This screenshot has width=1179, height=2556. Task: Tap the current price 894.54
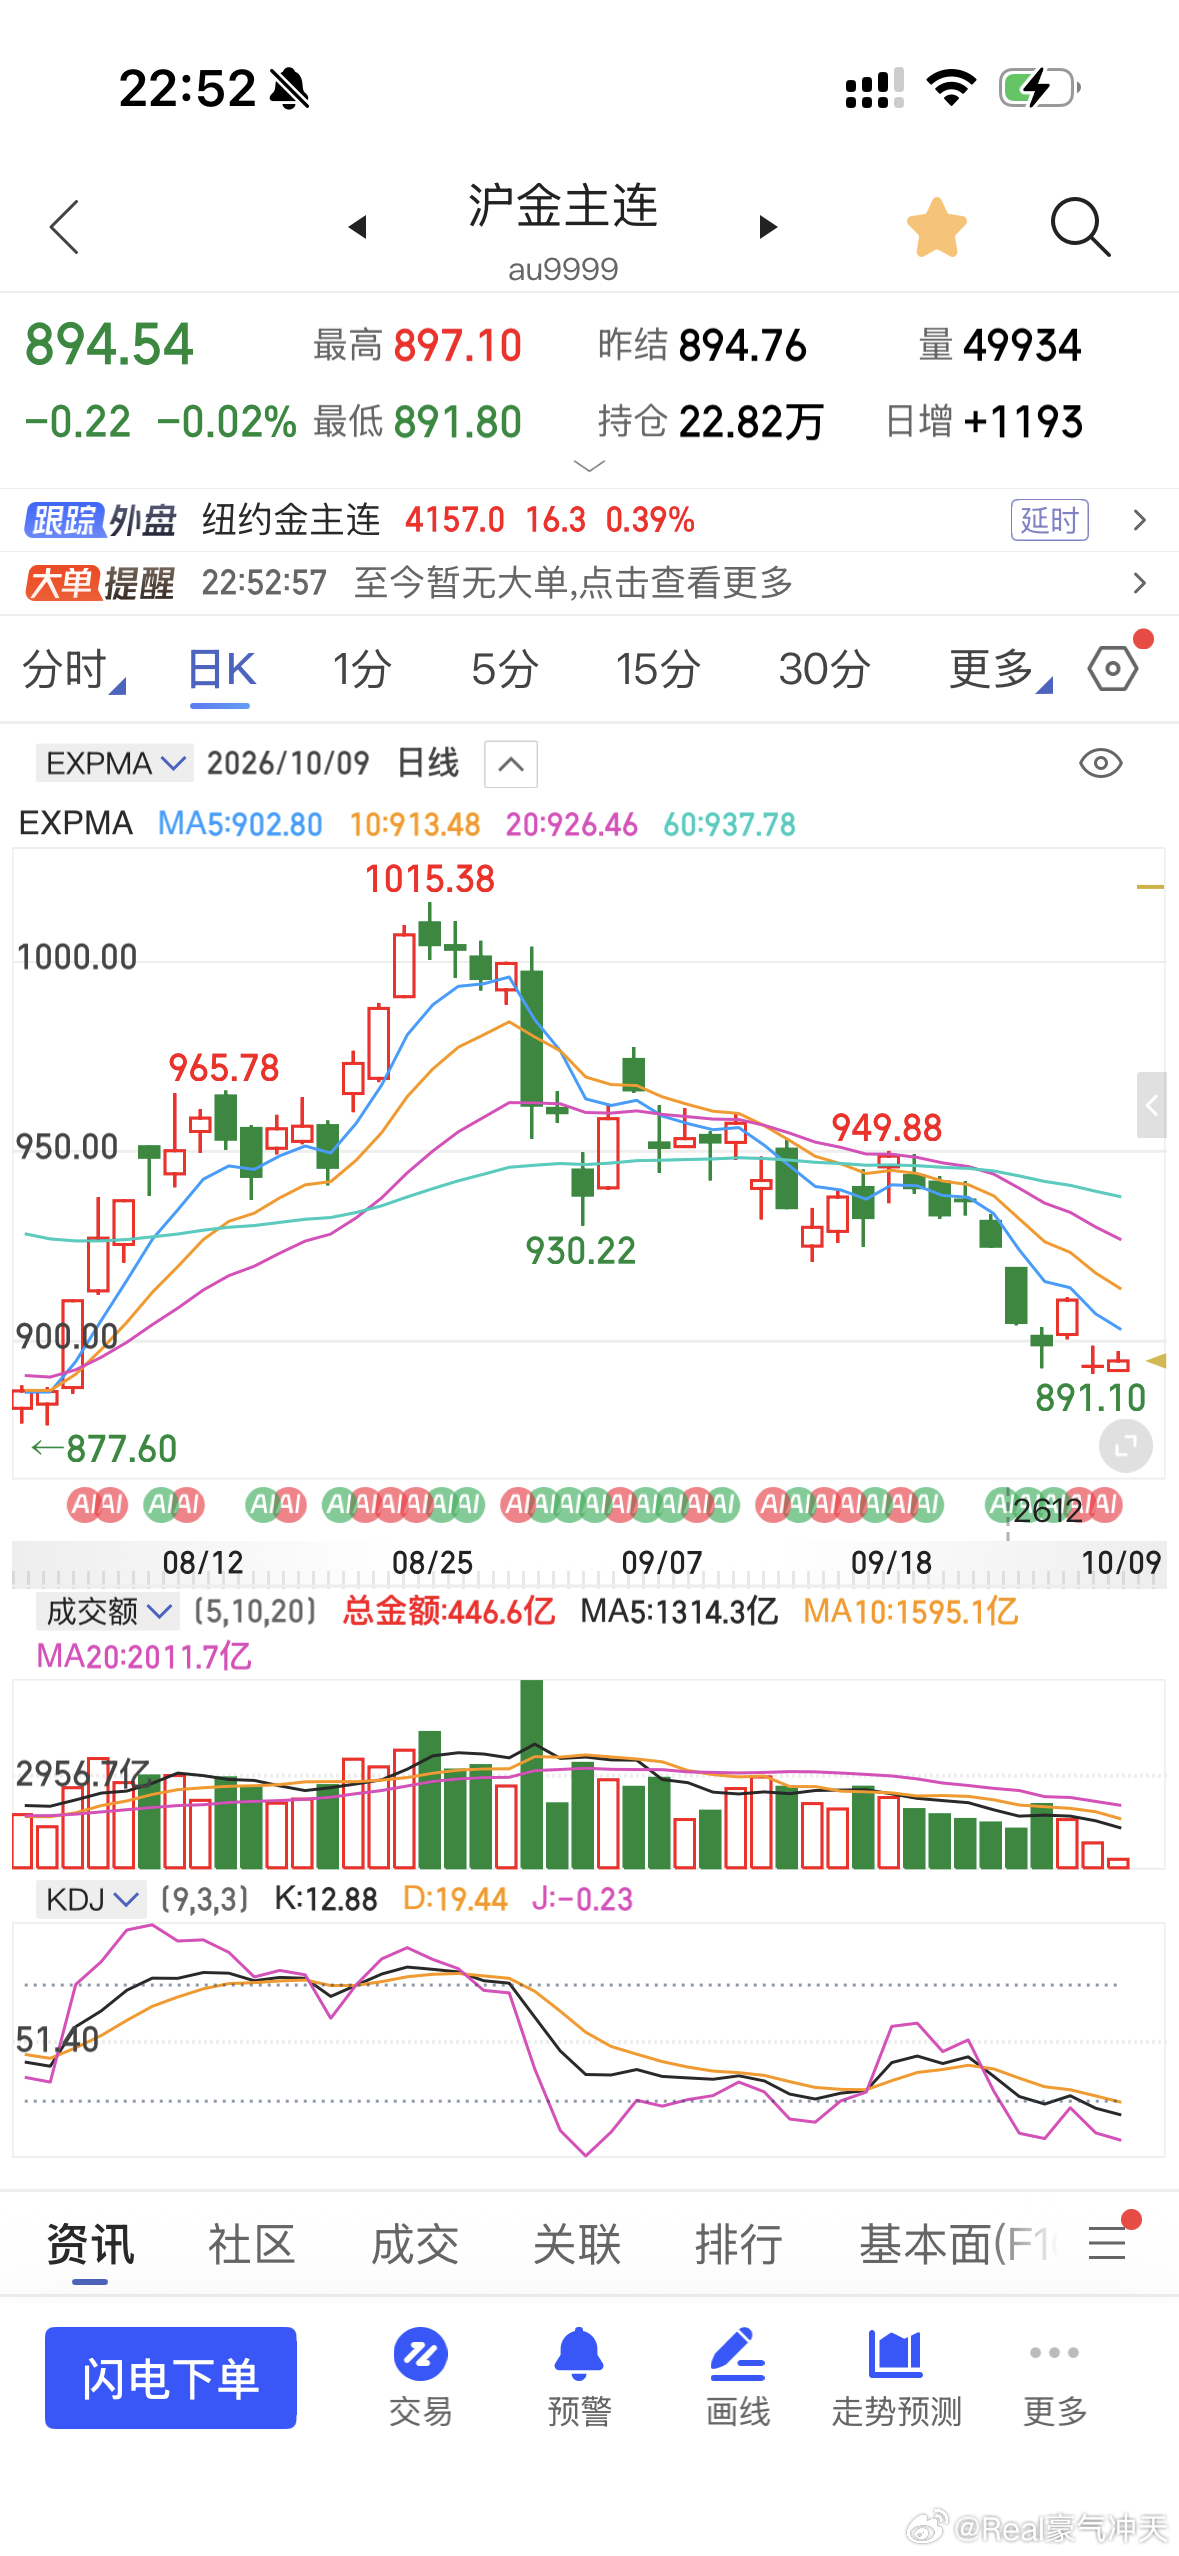point(109,345)
